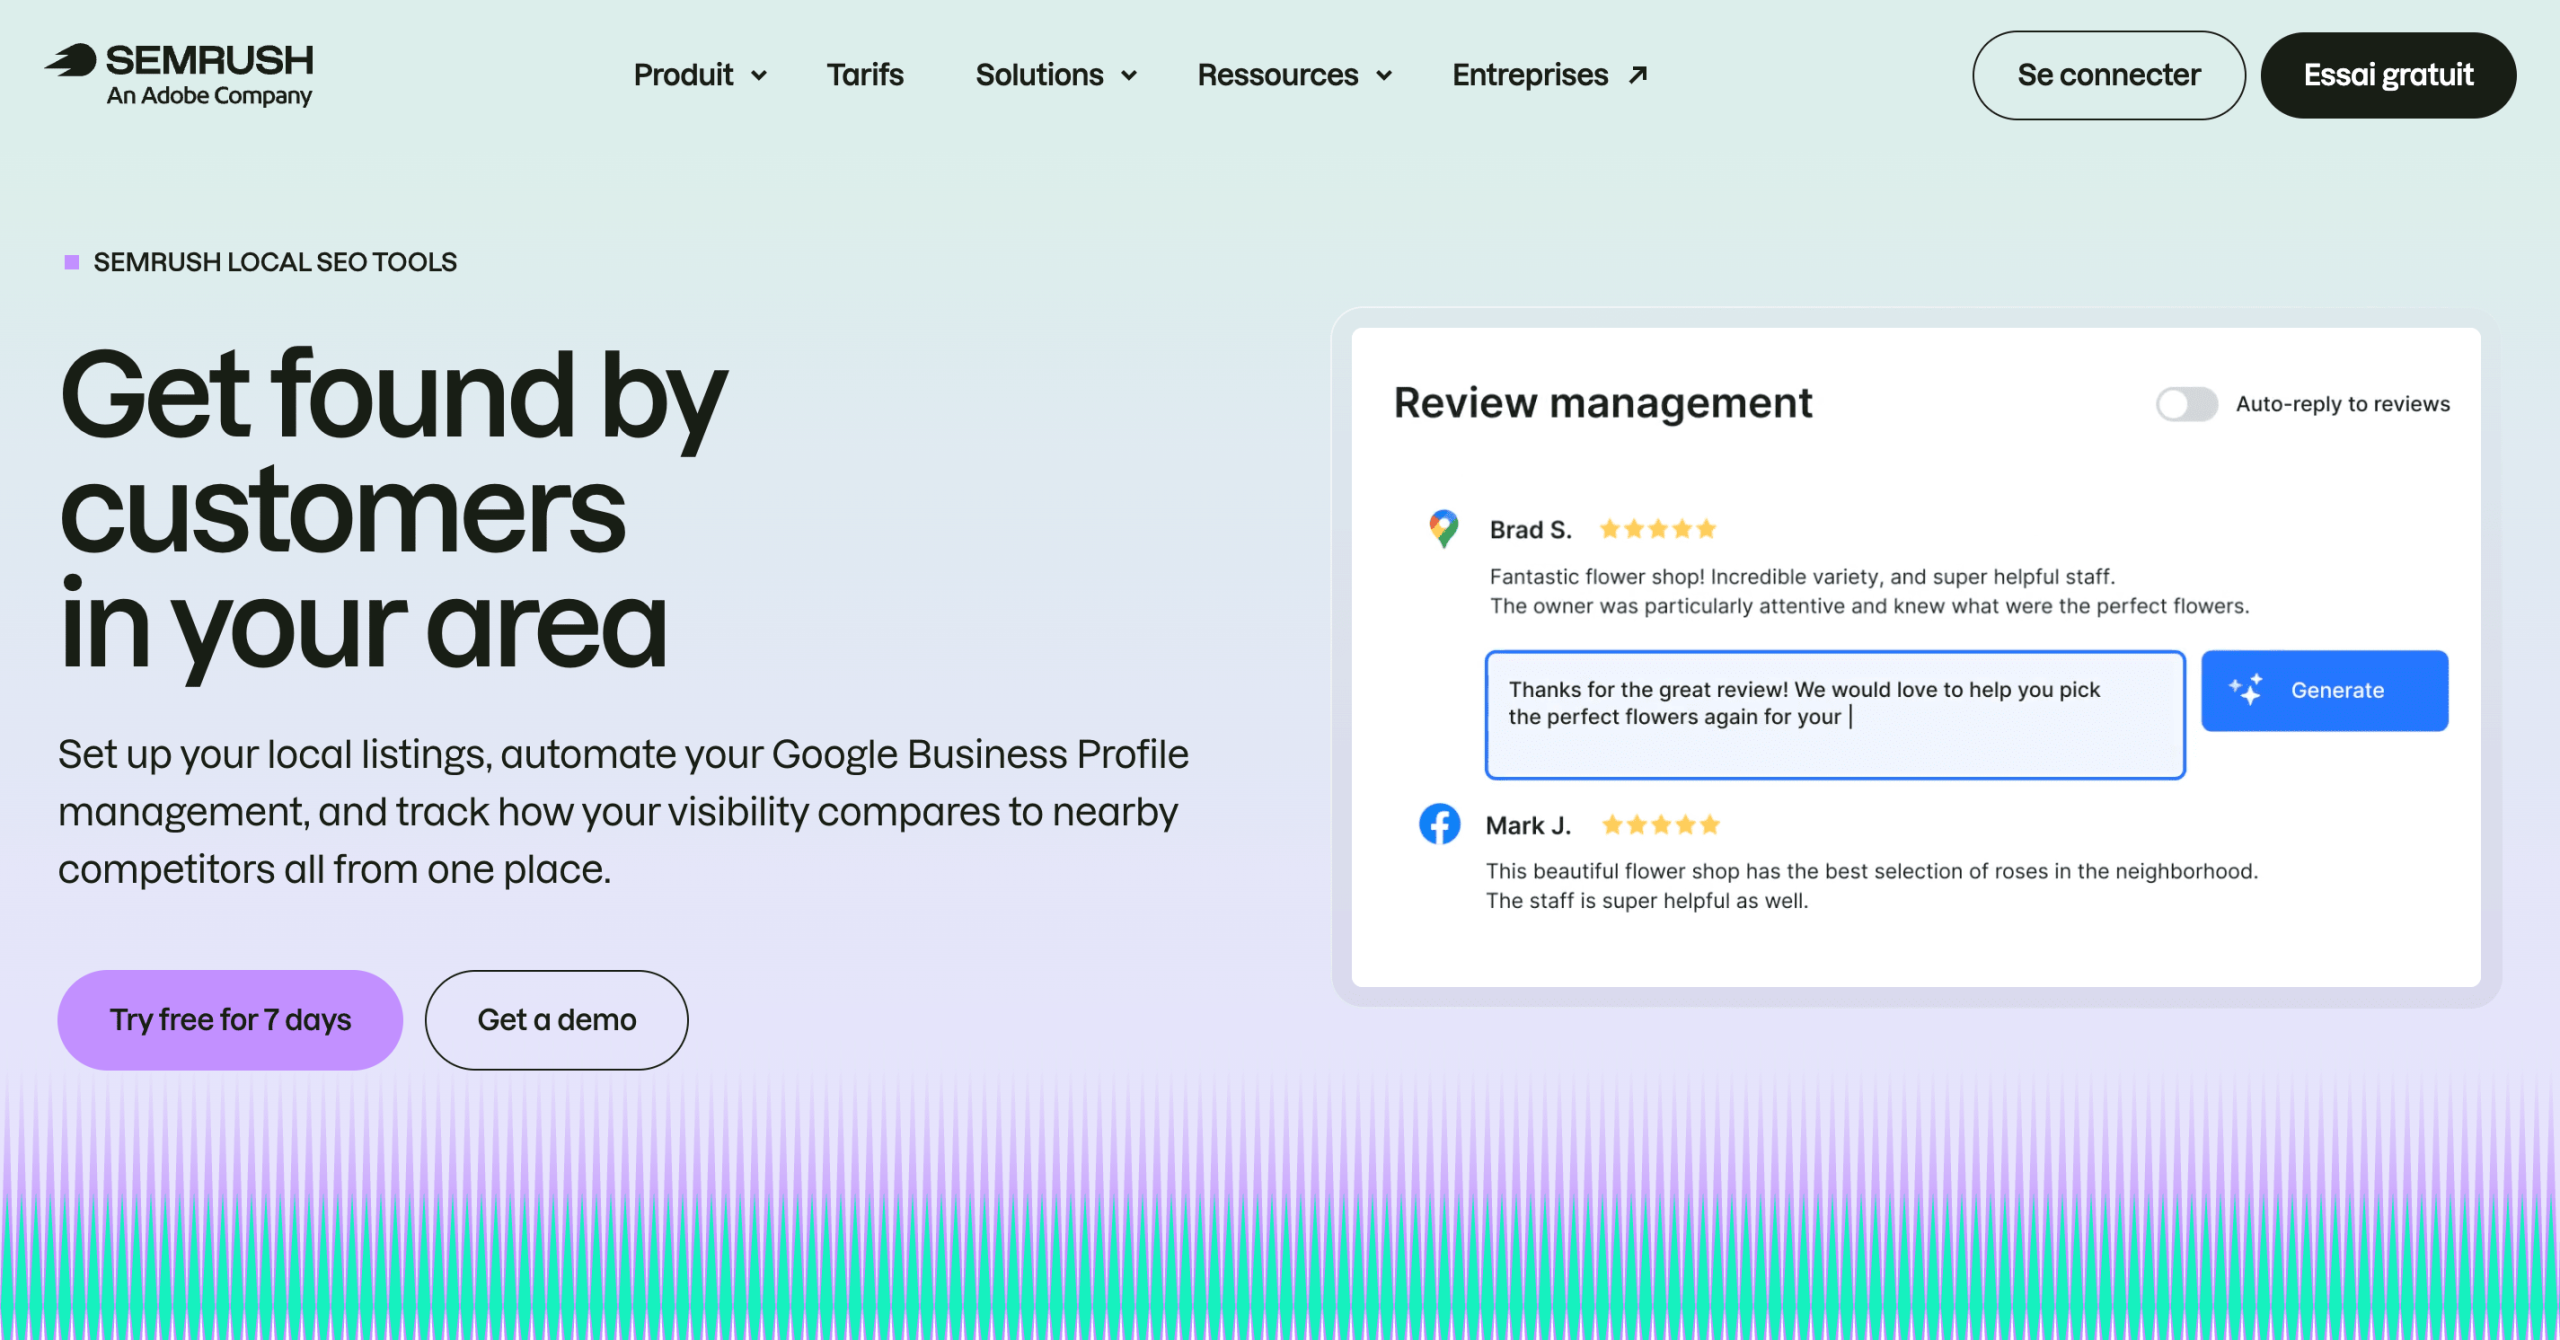The width and height of the screenshot is (2560, 1340).
Task: Click the sparkle icon on the Generate button
Action: pyautogui.click(x=2246, y=689)
